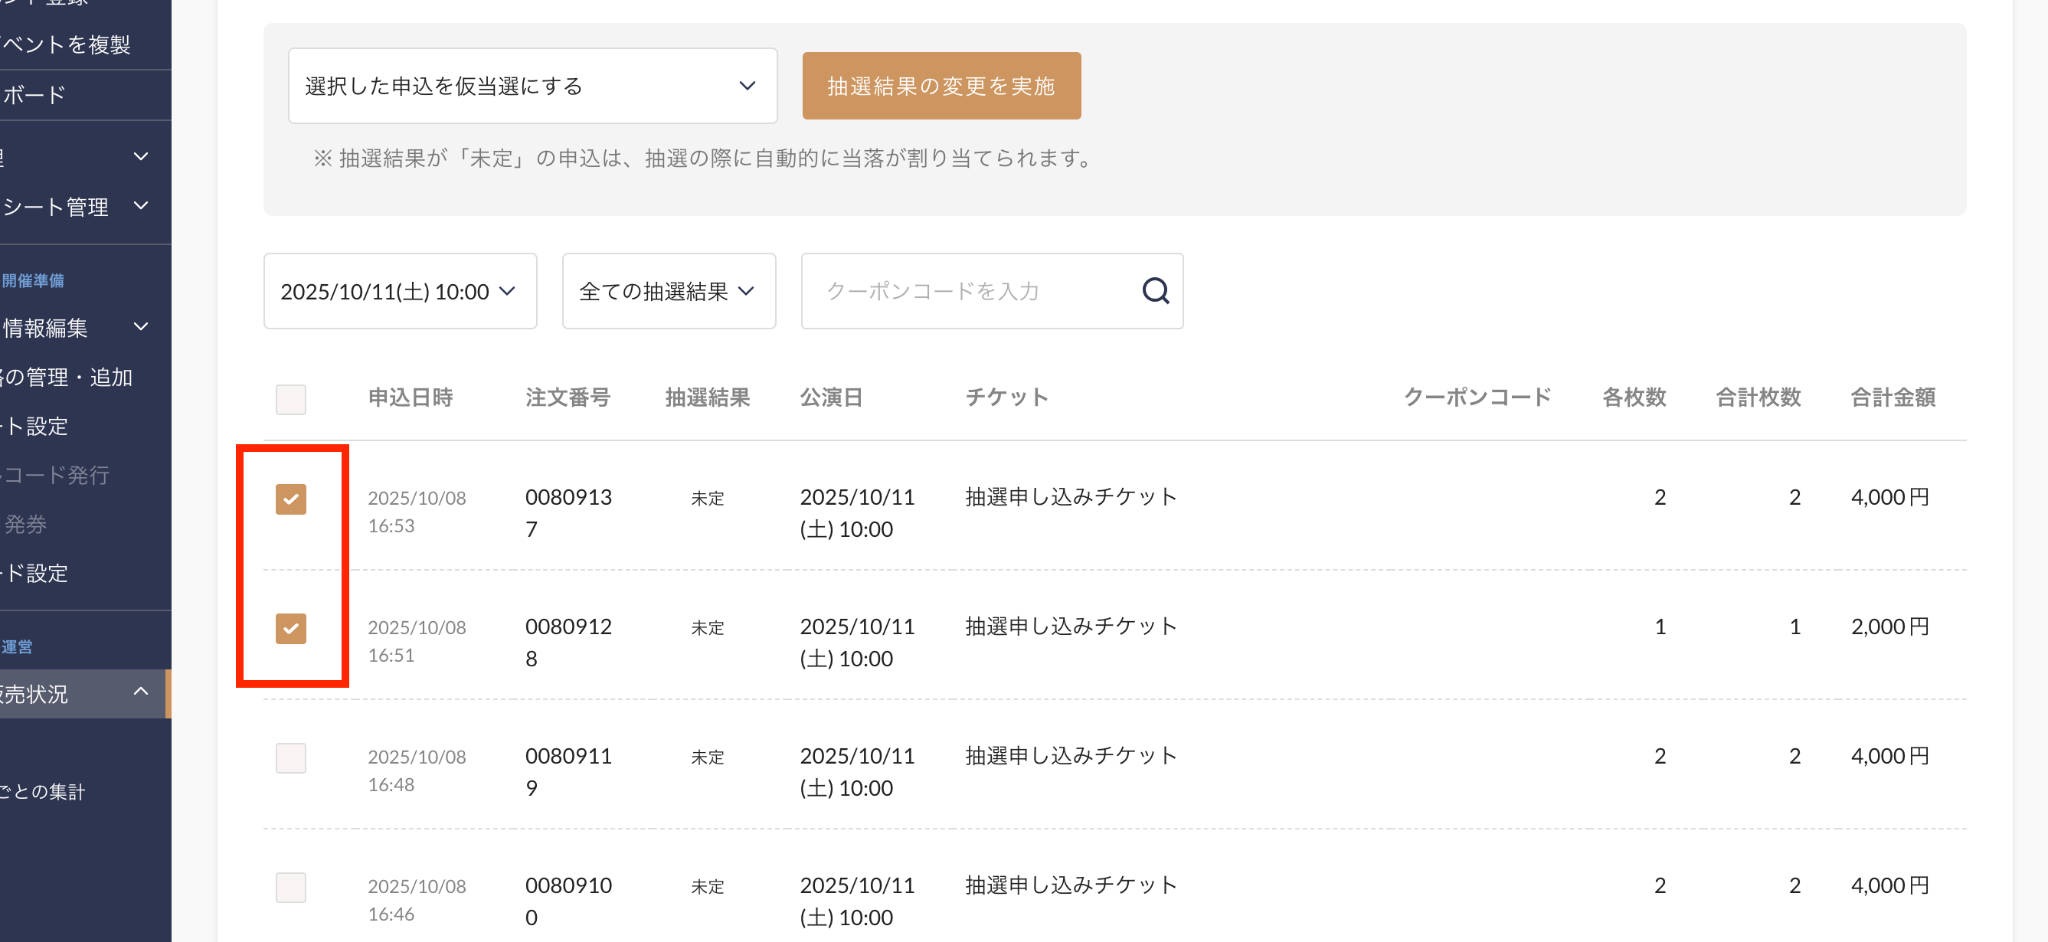
Task: Open the 選択した申込を仮当選にする dropdown
Action: point(532,86)
